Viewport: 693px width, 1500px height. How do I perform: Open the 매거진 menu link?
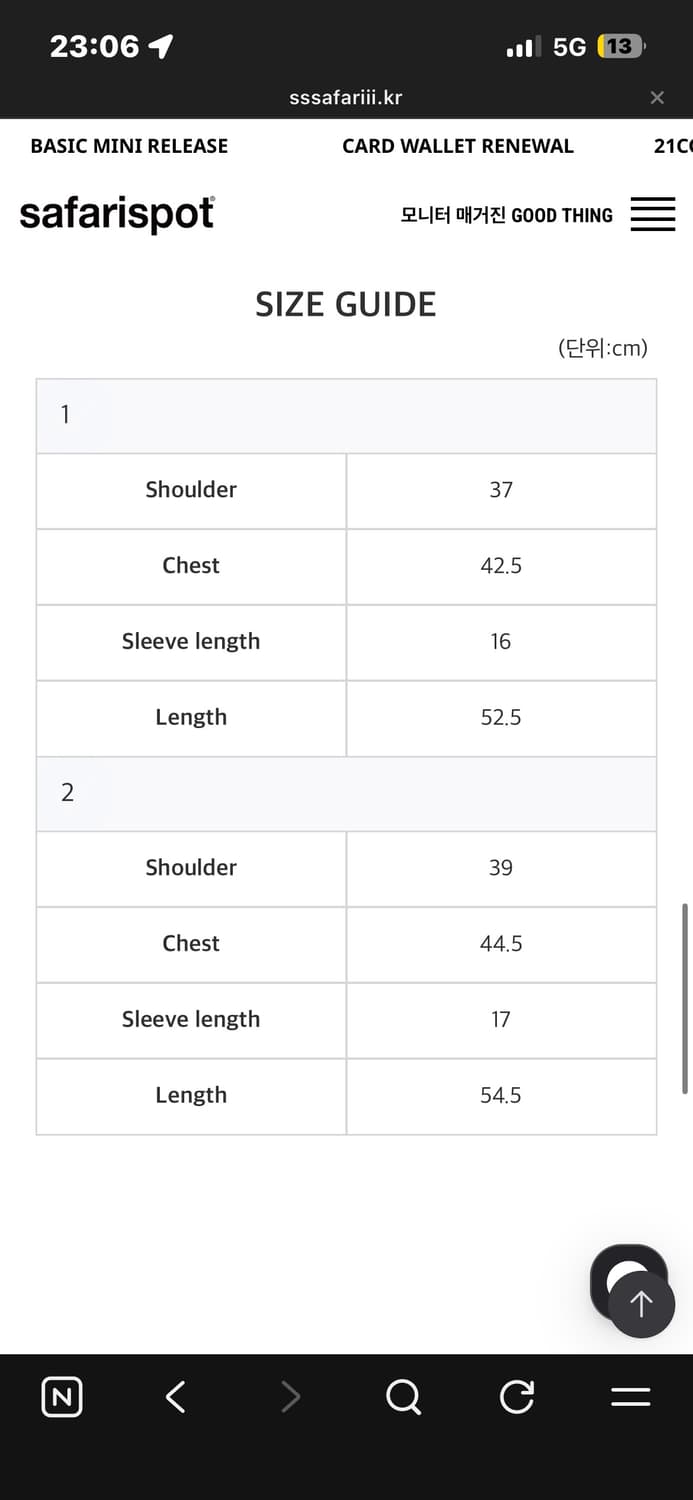pyautogui.click(x=481, y=215)
